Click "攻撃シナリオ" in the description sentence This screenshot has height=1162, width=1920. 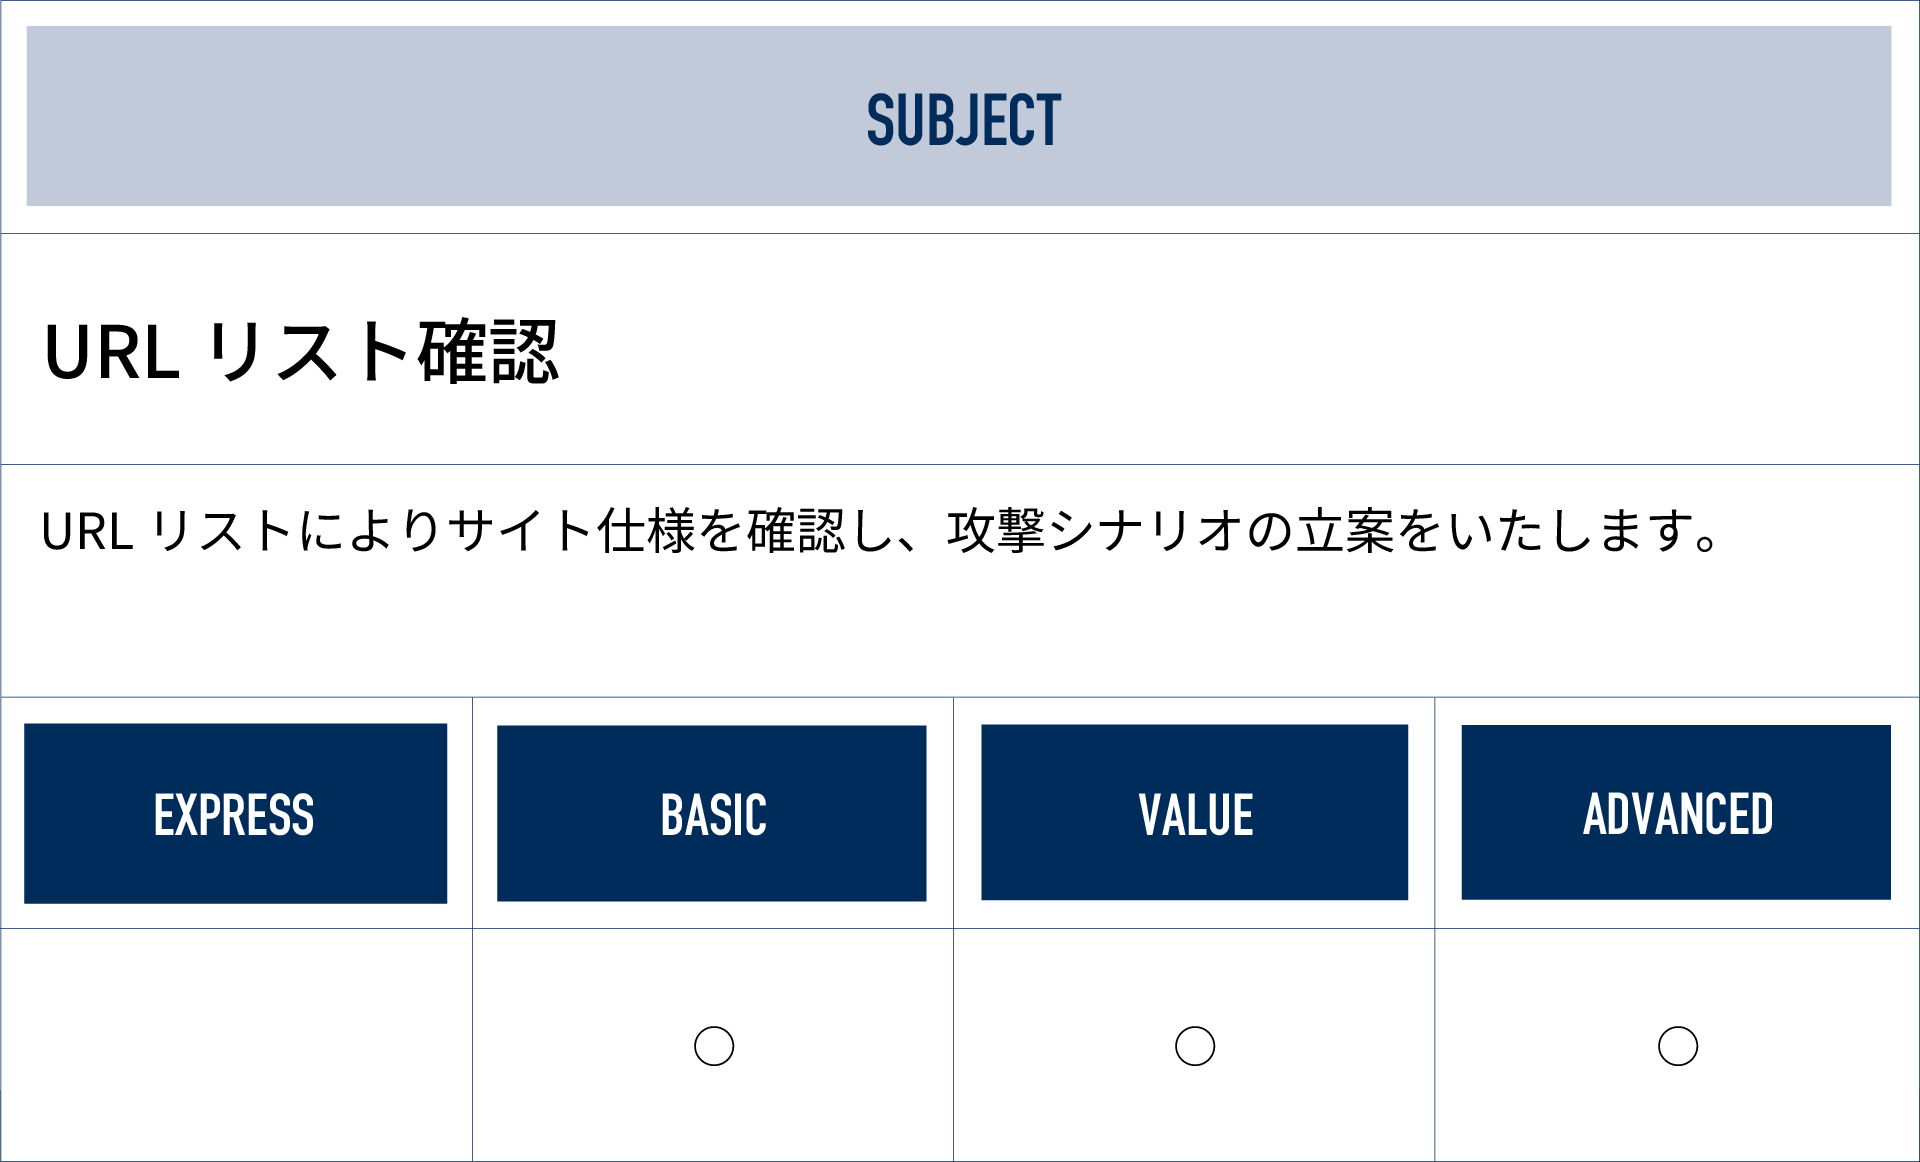(1095, 531)
